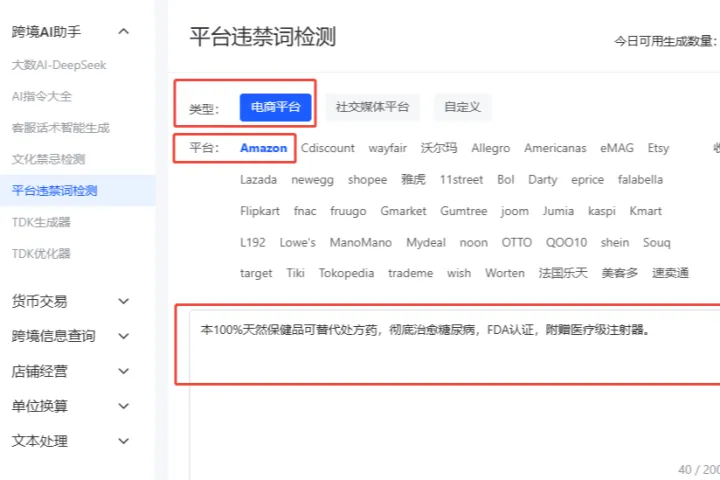
Task: Pick Souq platform
Action: 657,242
